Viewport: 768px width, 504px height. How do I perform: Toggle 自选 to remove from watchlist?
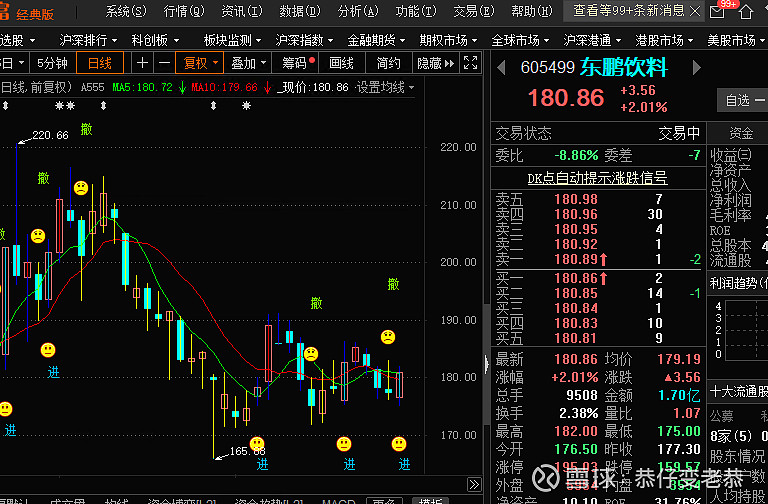click(743, 100)
